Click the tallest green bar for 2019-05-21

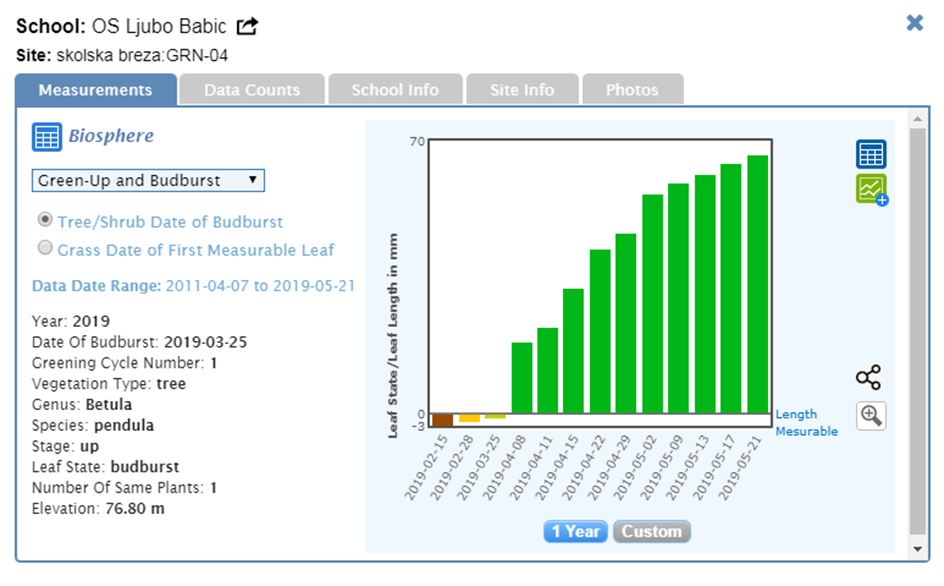pyautogui.click(x=758, y=285)
